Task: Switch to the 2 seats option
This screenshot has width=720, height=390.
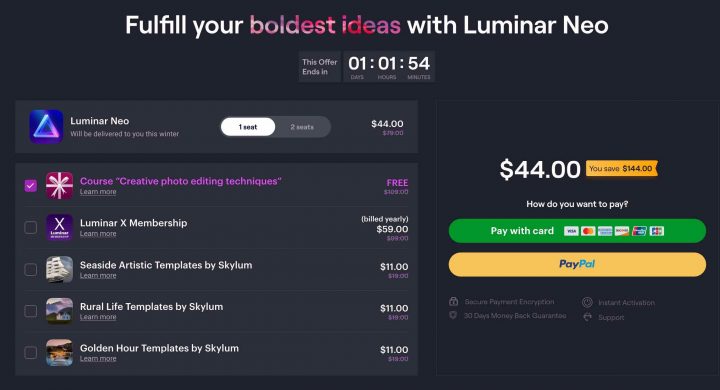Action: [x=302, y=127]
